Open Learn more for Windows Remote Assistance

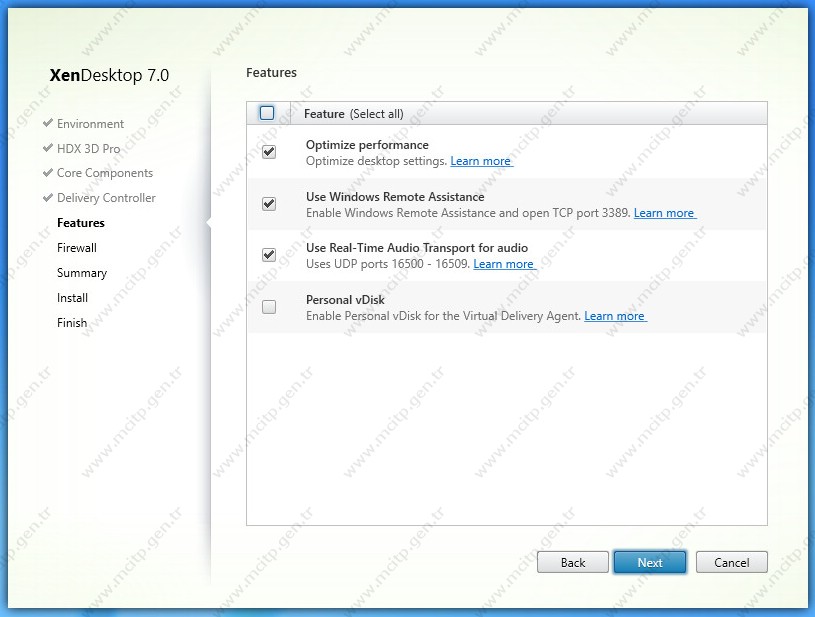tap(664, 213)
